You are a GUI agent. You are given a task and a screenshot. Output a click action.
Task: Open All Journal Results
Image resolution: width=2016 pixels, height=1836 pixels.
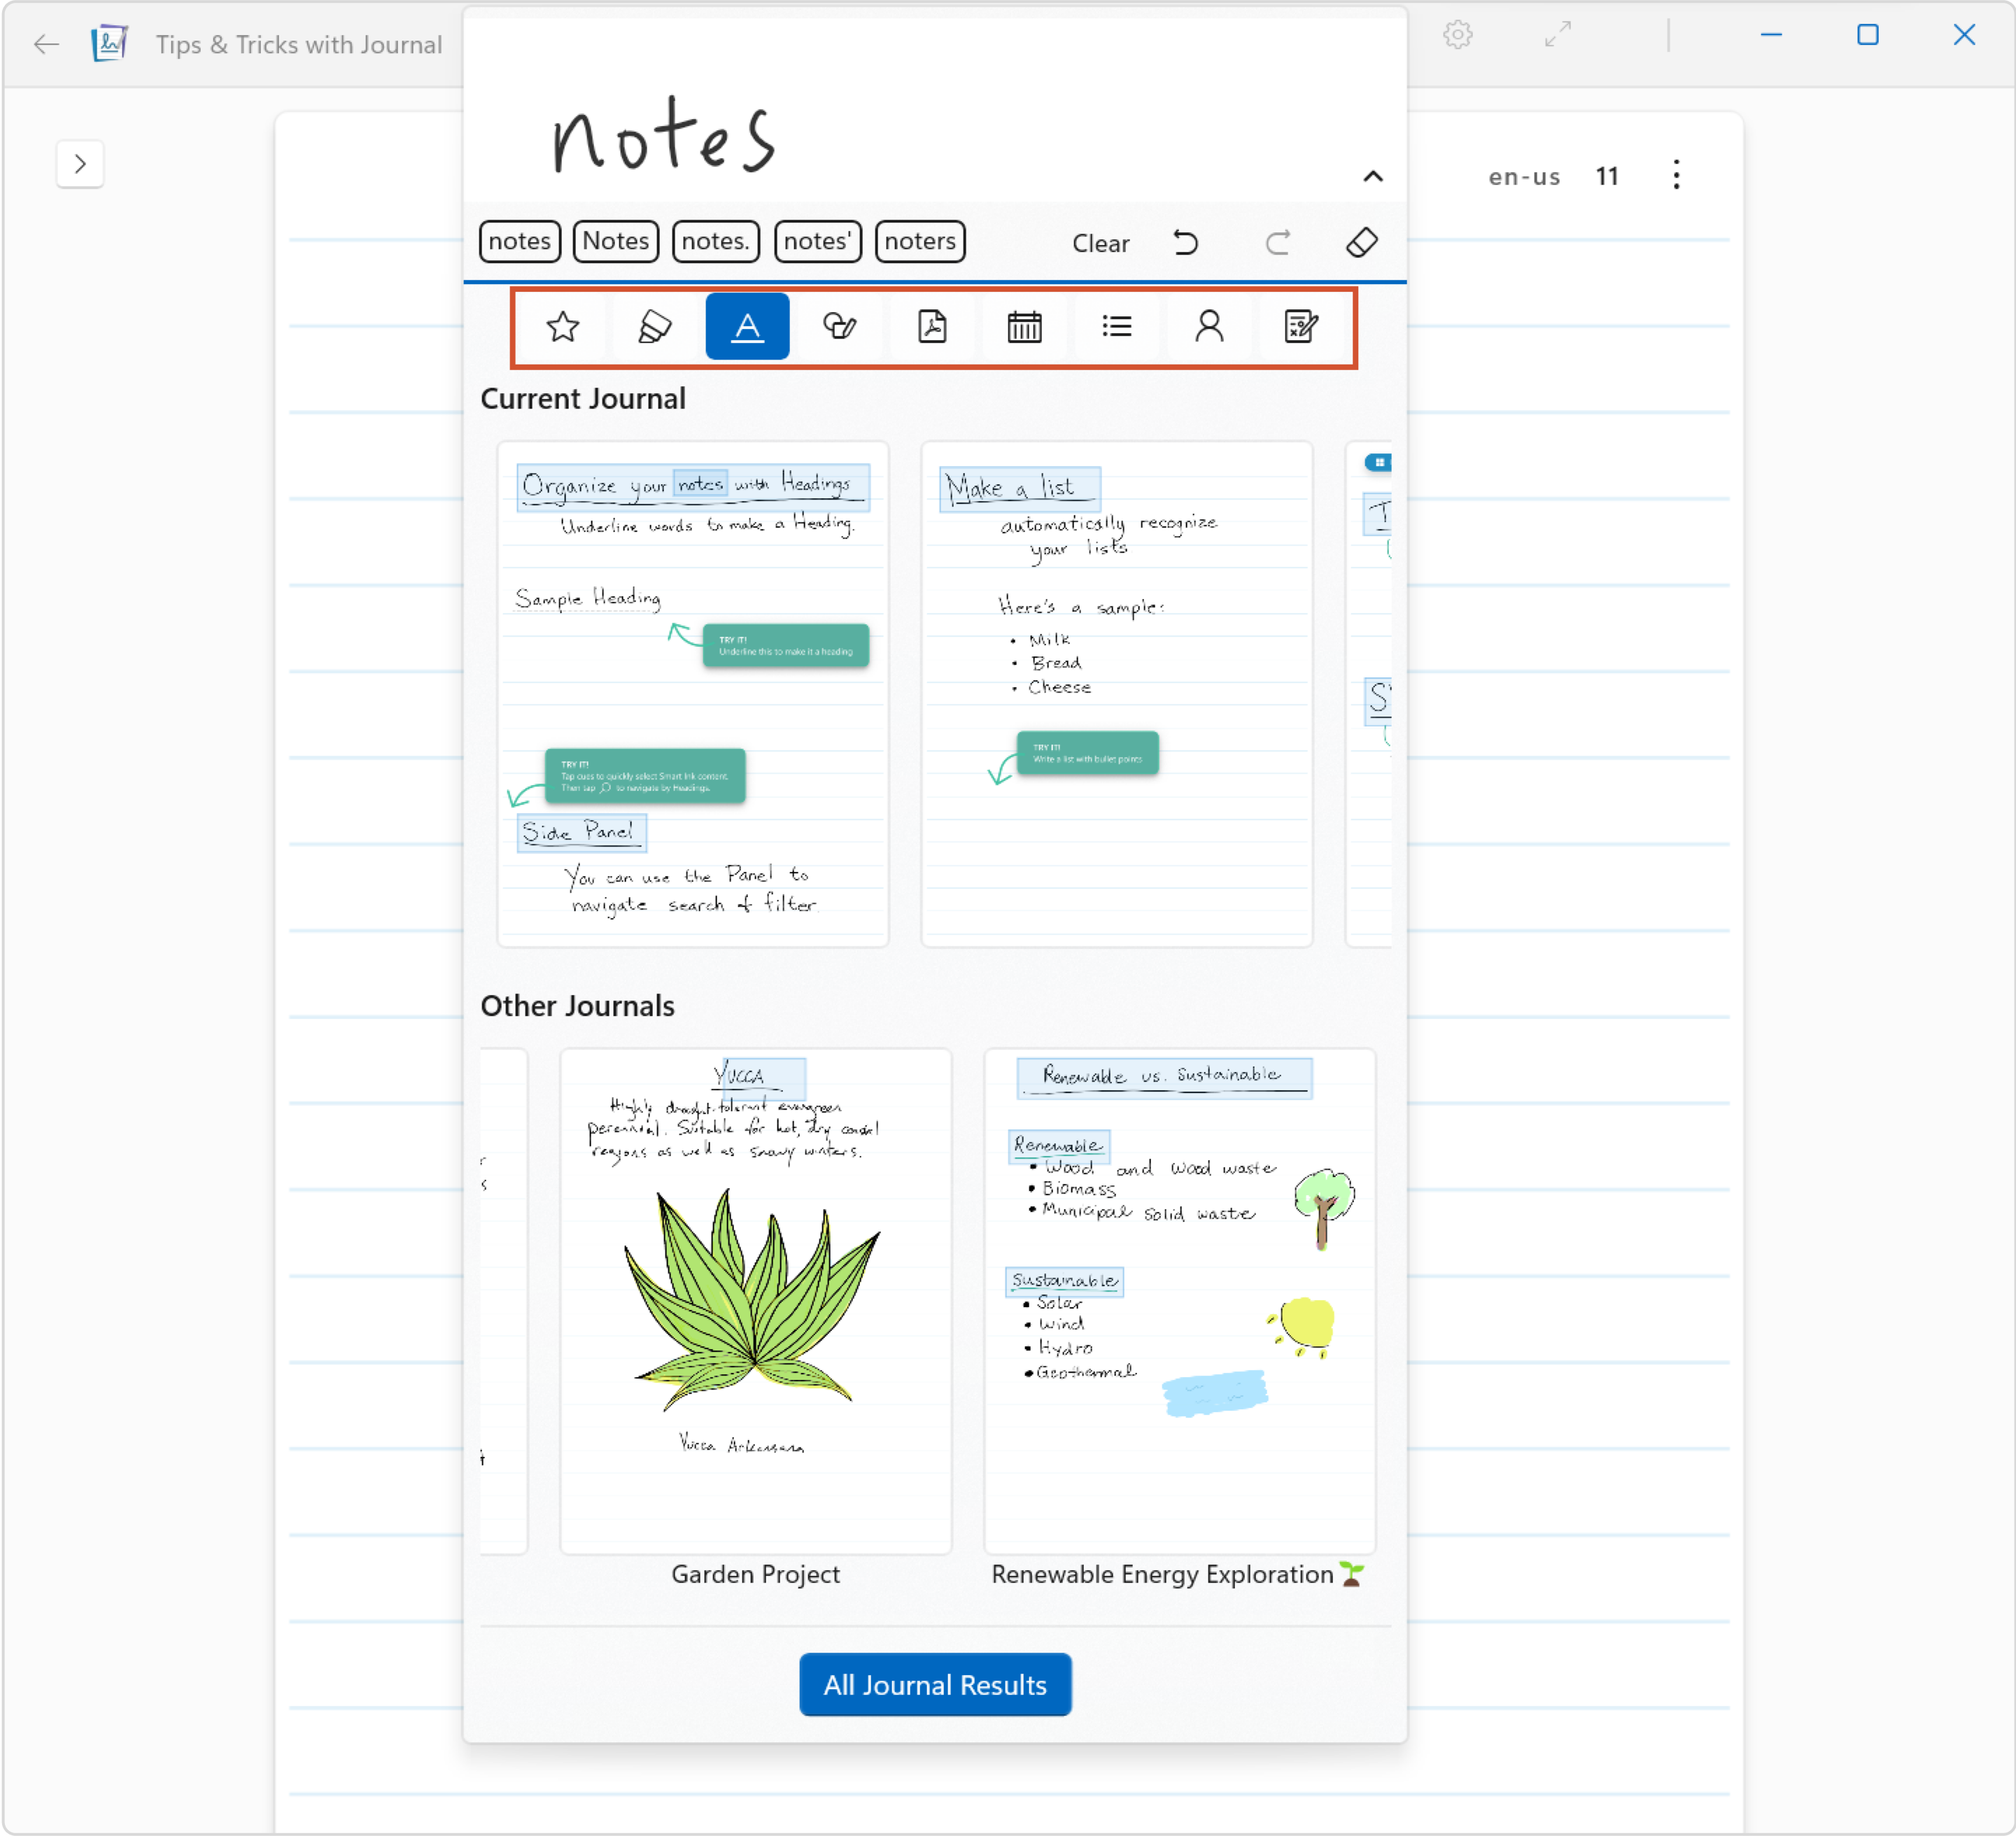[934, 1684]
